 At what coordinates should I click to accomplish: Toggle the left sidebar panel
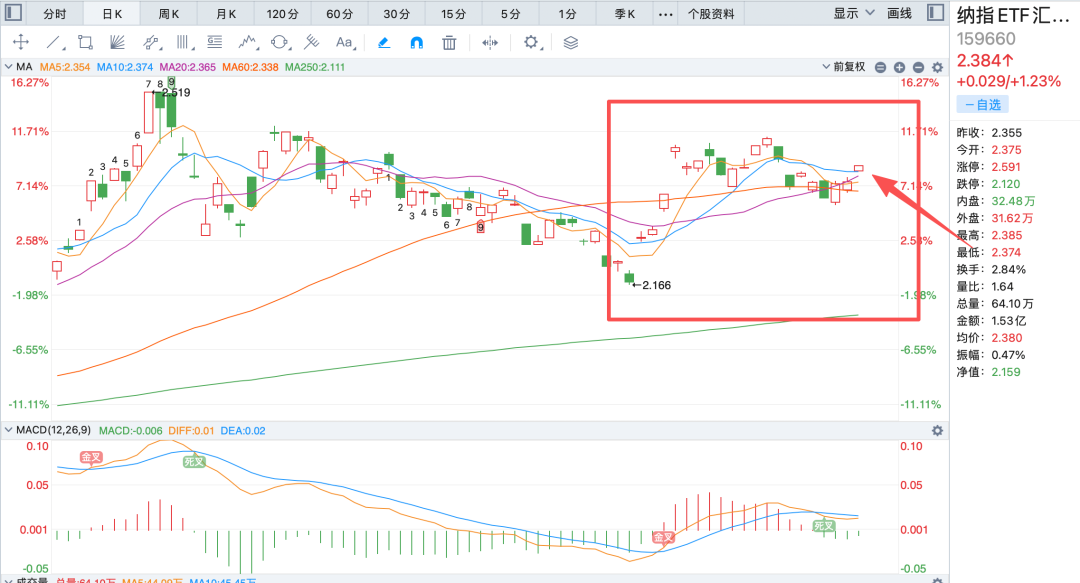[x=13, y=12]
